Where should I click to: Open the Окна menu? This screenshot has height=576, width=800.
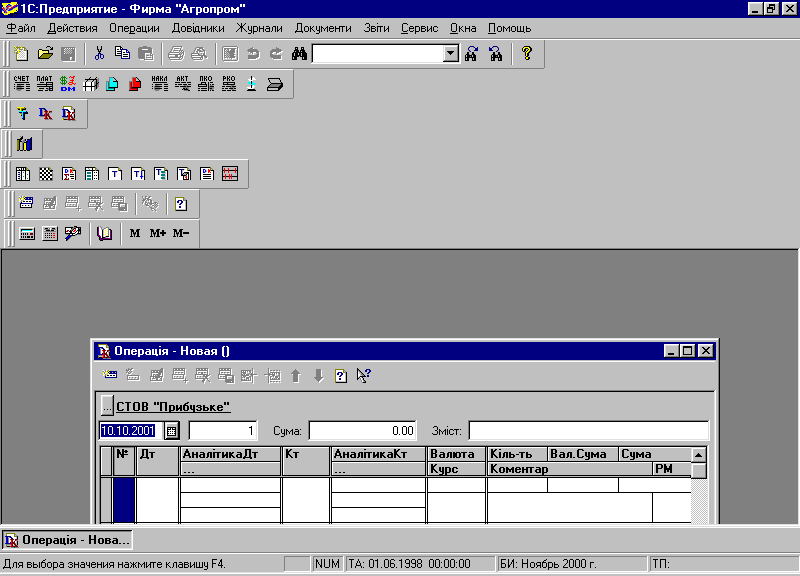[x=463, y=28]
